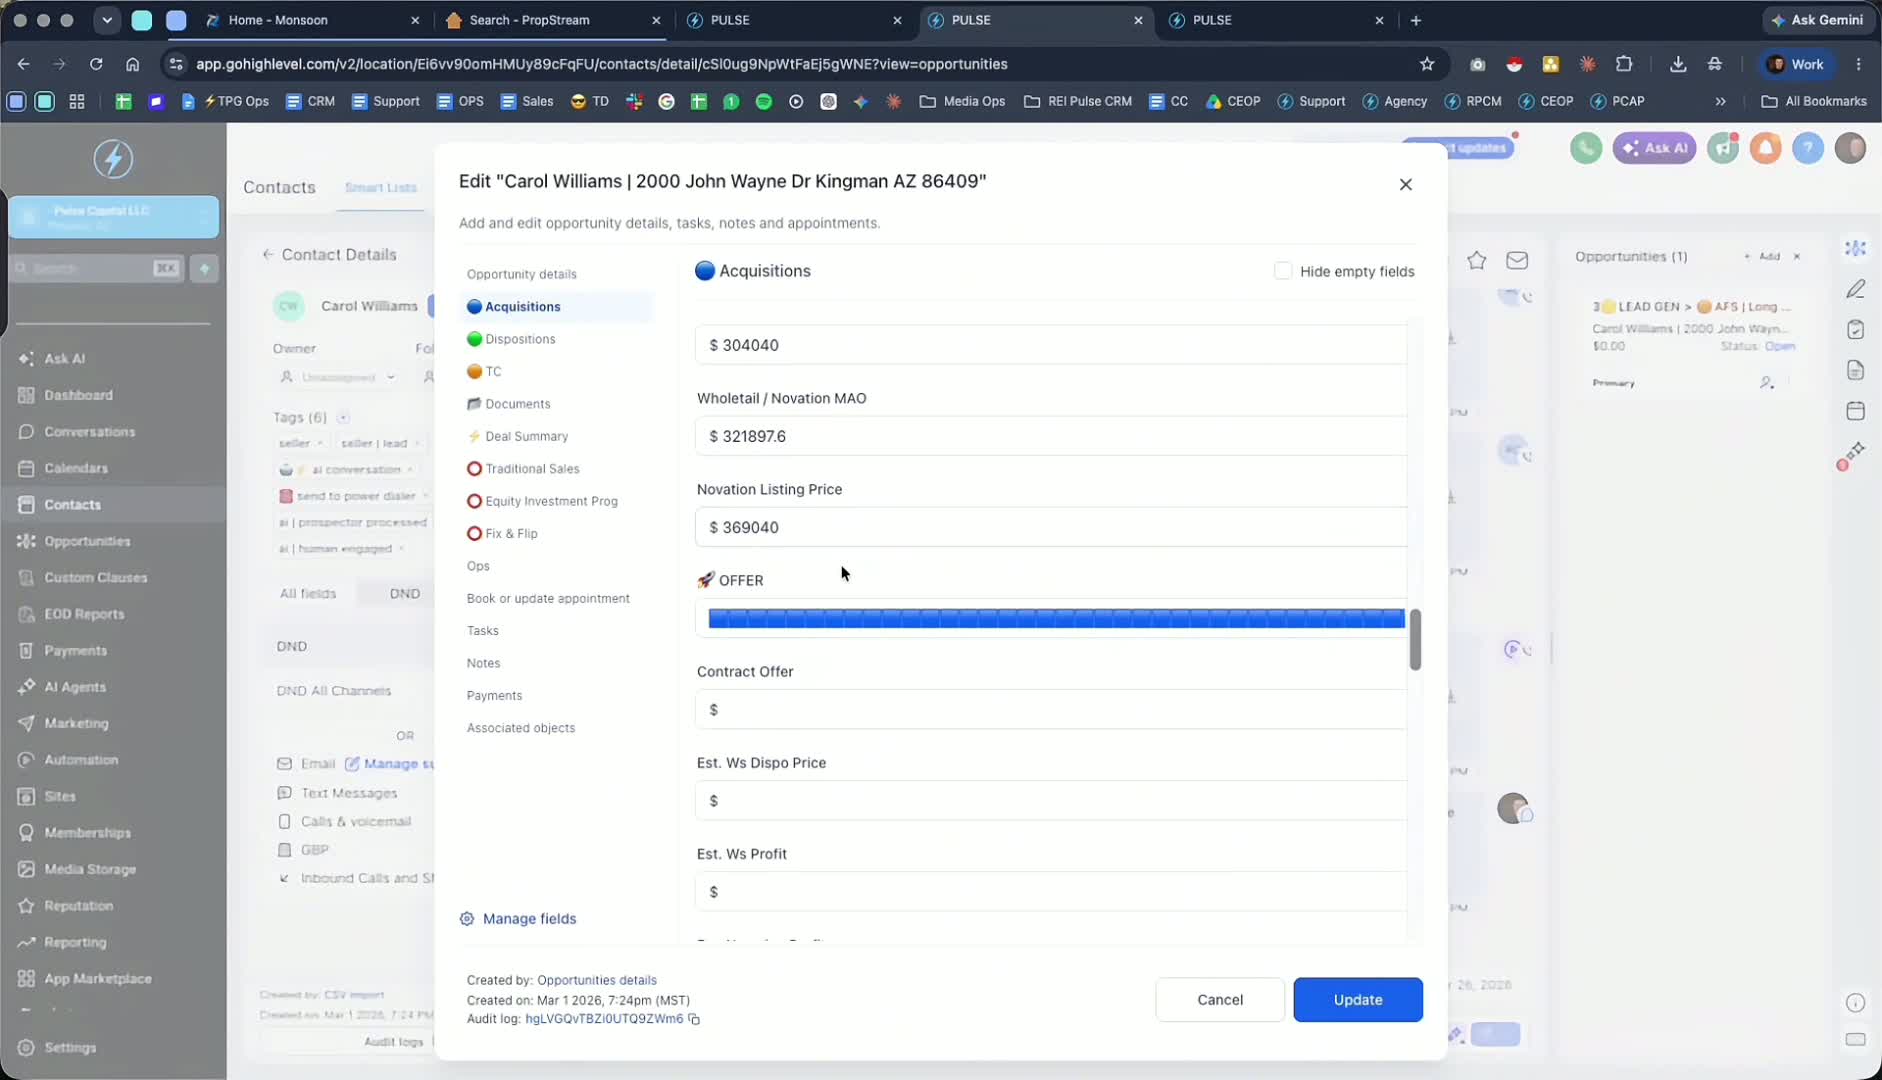
Task: Click the Wholetail / Novation MAO field
Action: coord(1051,436)
